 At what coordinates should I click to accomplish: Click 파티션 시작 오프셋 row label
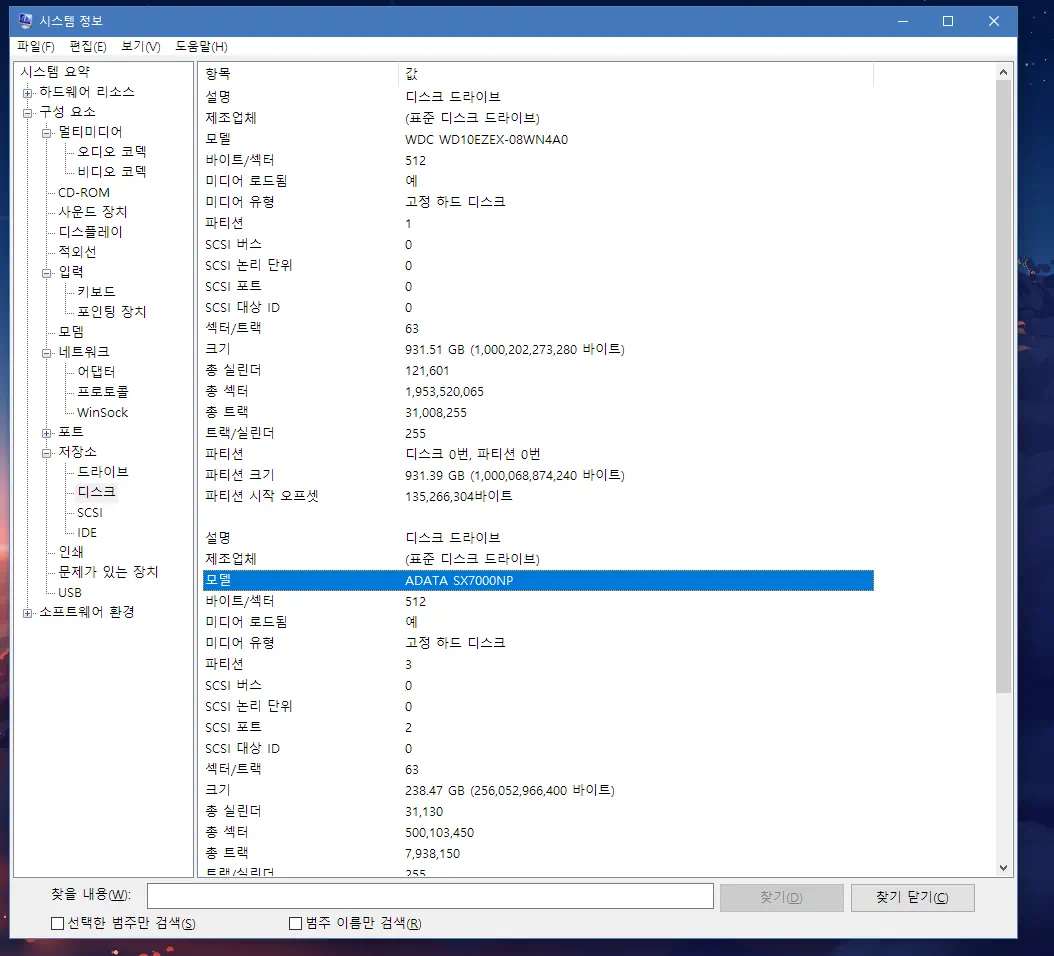pyautogui.click(x=261, y=496)
